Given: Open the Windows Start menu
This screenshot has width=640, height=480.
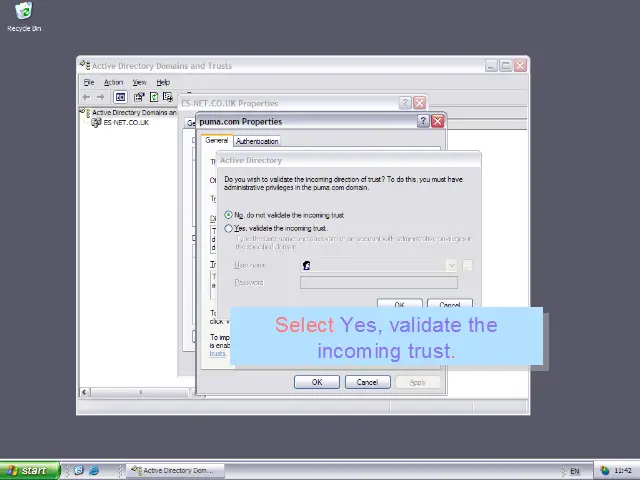Looking at the screenshot, I should coord(30,471).
